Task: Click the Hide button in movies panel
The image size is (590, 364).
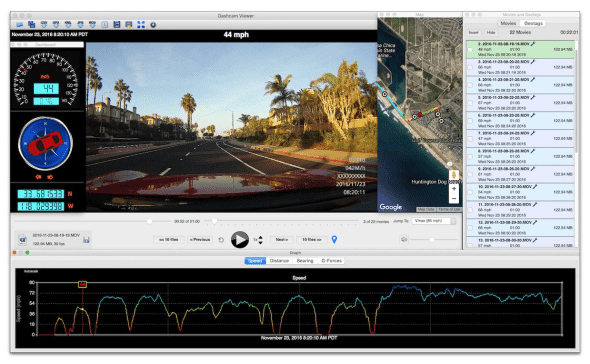Action: (491, 33)
